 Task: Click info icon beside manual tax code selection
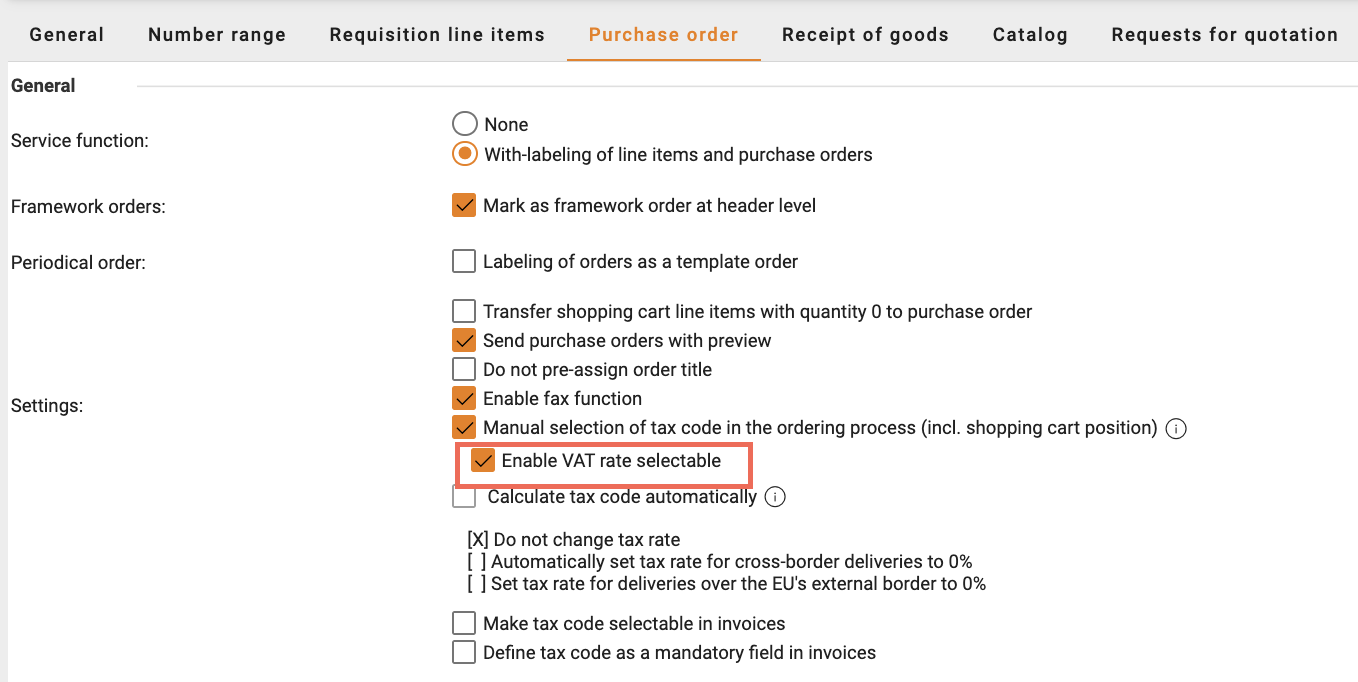(x=1177, y=429)
